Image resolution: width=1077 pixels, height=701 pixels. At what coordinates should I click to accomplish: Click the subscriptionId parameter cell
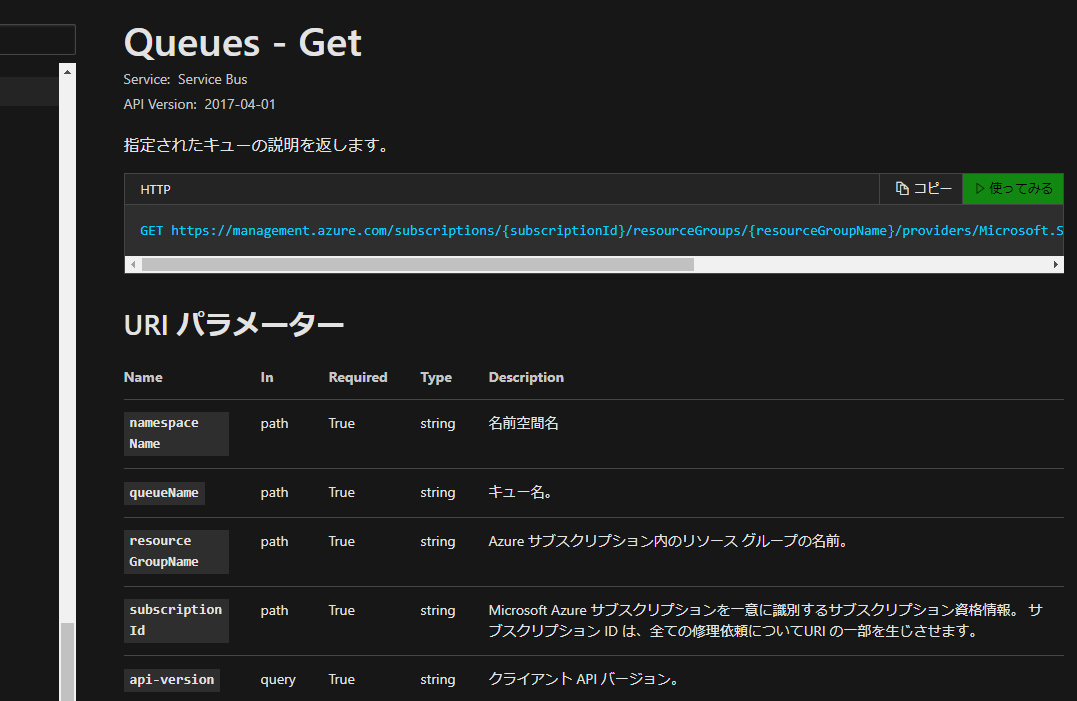[176, 621]
